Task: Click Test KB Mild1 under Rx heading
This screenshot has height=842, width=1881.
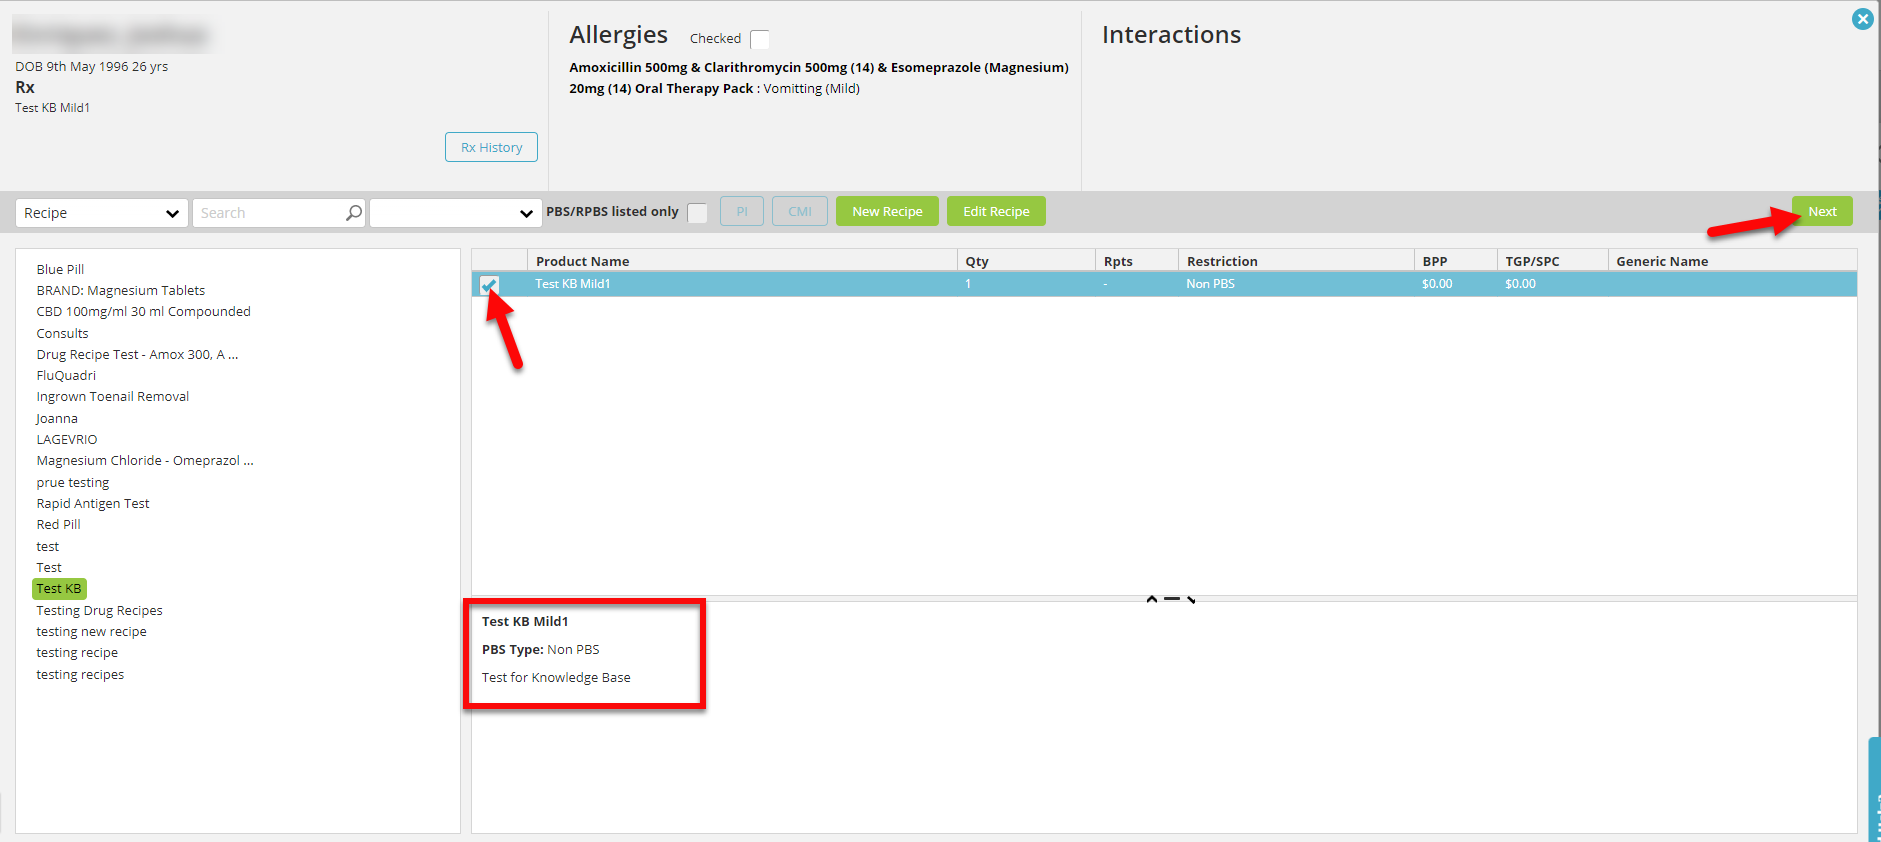Action: pyautogui.click(x=52, y=108)
